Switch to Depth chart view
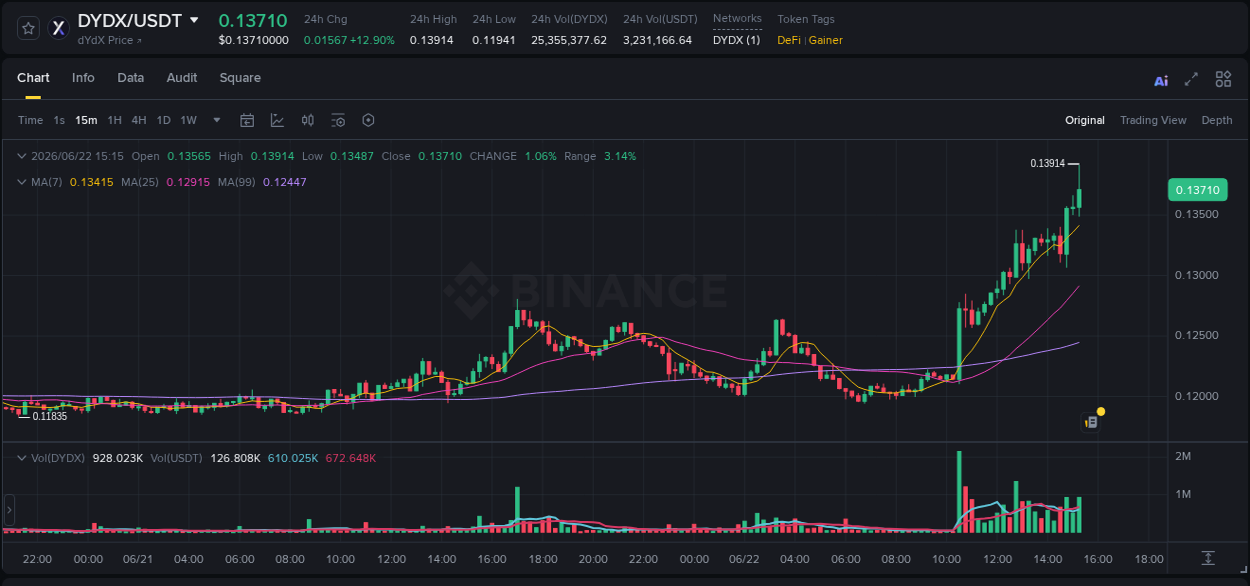The width and height of the screenshot is (1250, 586). point(1217,120)
